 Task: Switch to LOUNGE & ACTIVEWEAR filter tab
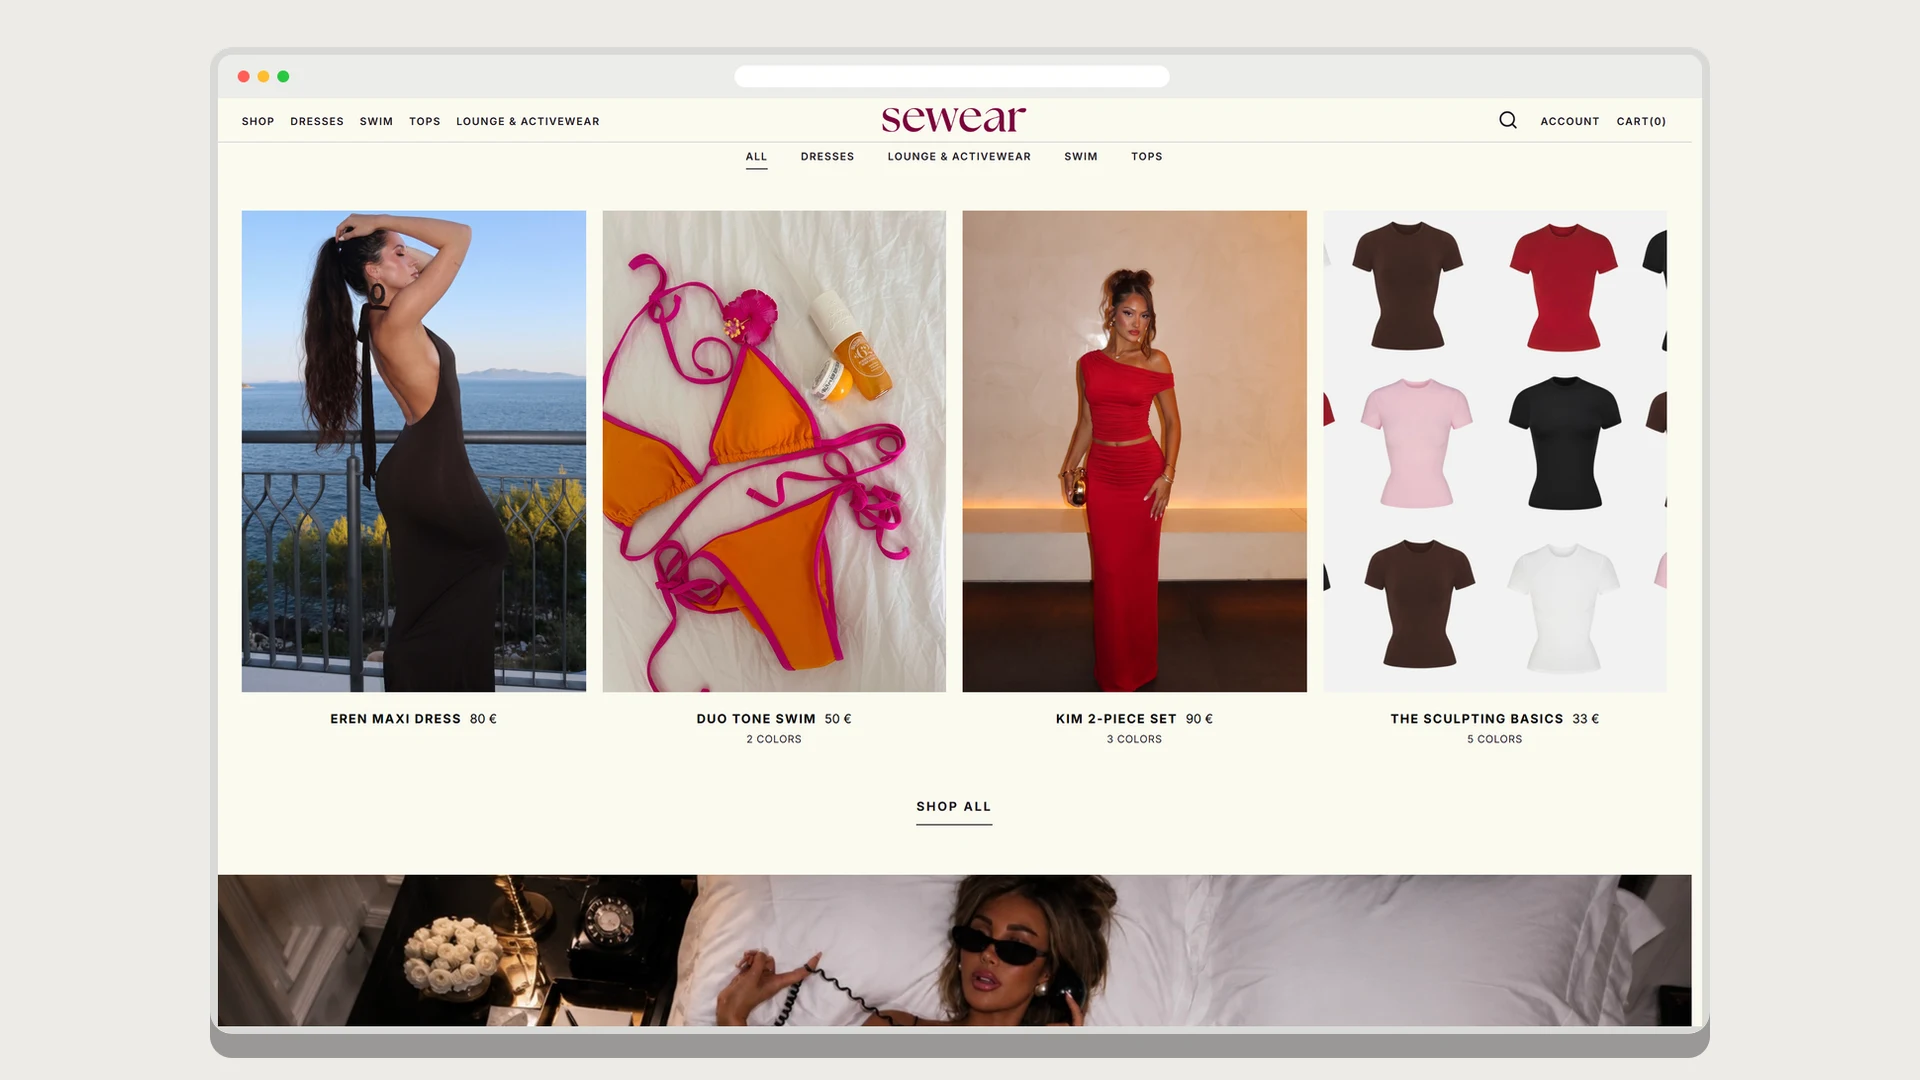(x=959, y=157)
